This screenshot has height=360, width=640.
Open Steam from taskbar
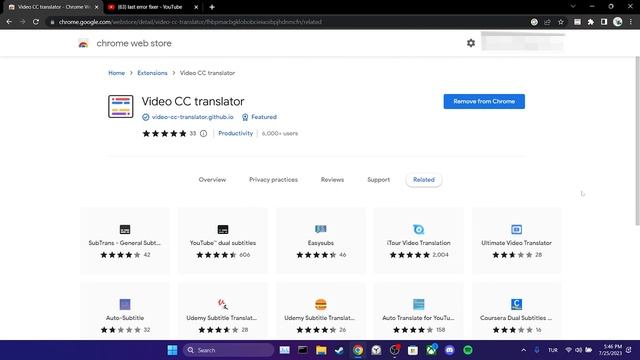pyautogui.click(x=339, y=350)
